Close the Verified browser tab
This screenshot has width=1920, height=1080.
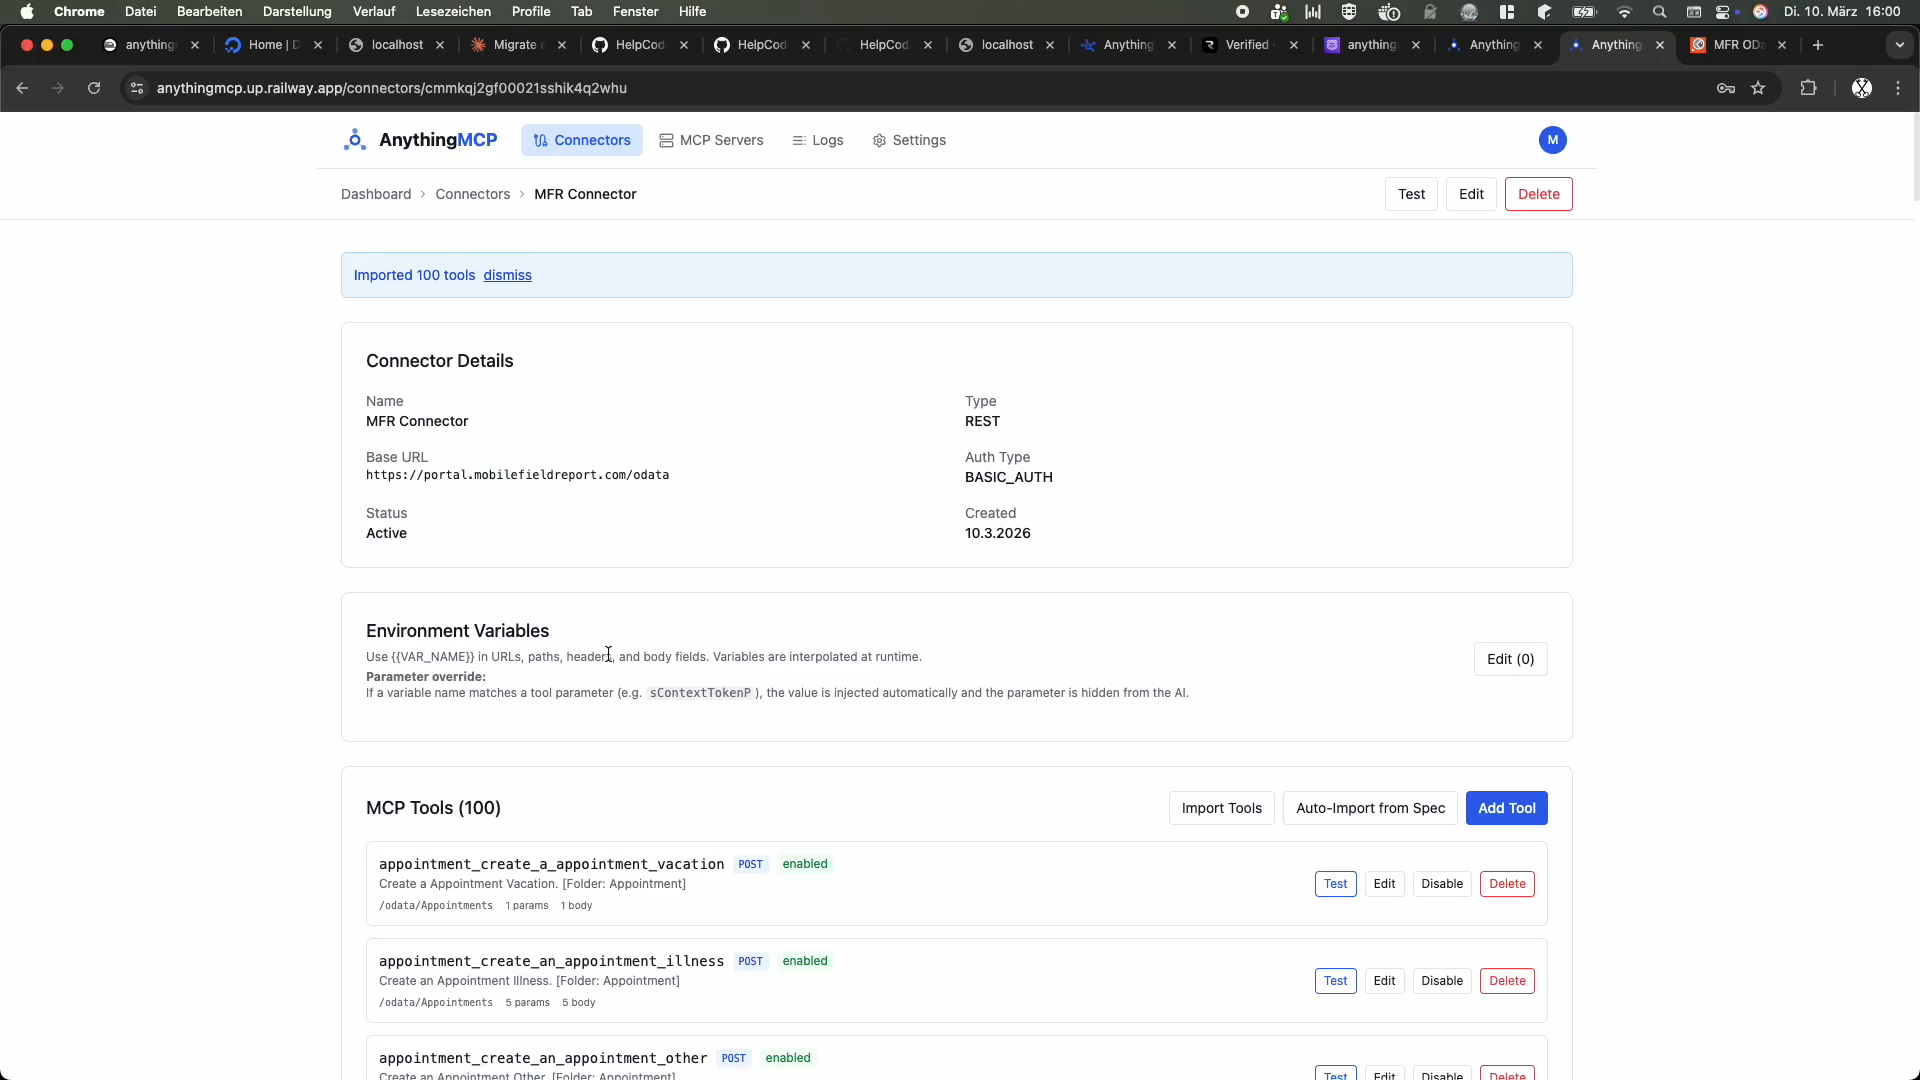(1294, 45)
